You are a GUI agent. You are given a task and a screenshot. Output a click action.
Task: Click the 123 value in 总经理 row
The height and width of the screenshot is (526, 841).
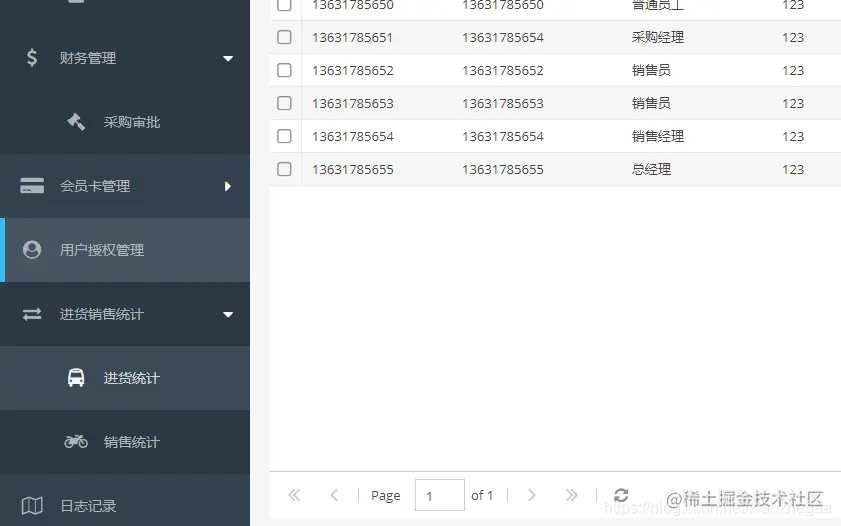coord(793,169)
